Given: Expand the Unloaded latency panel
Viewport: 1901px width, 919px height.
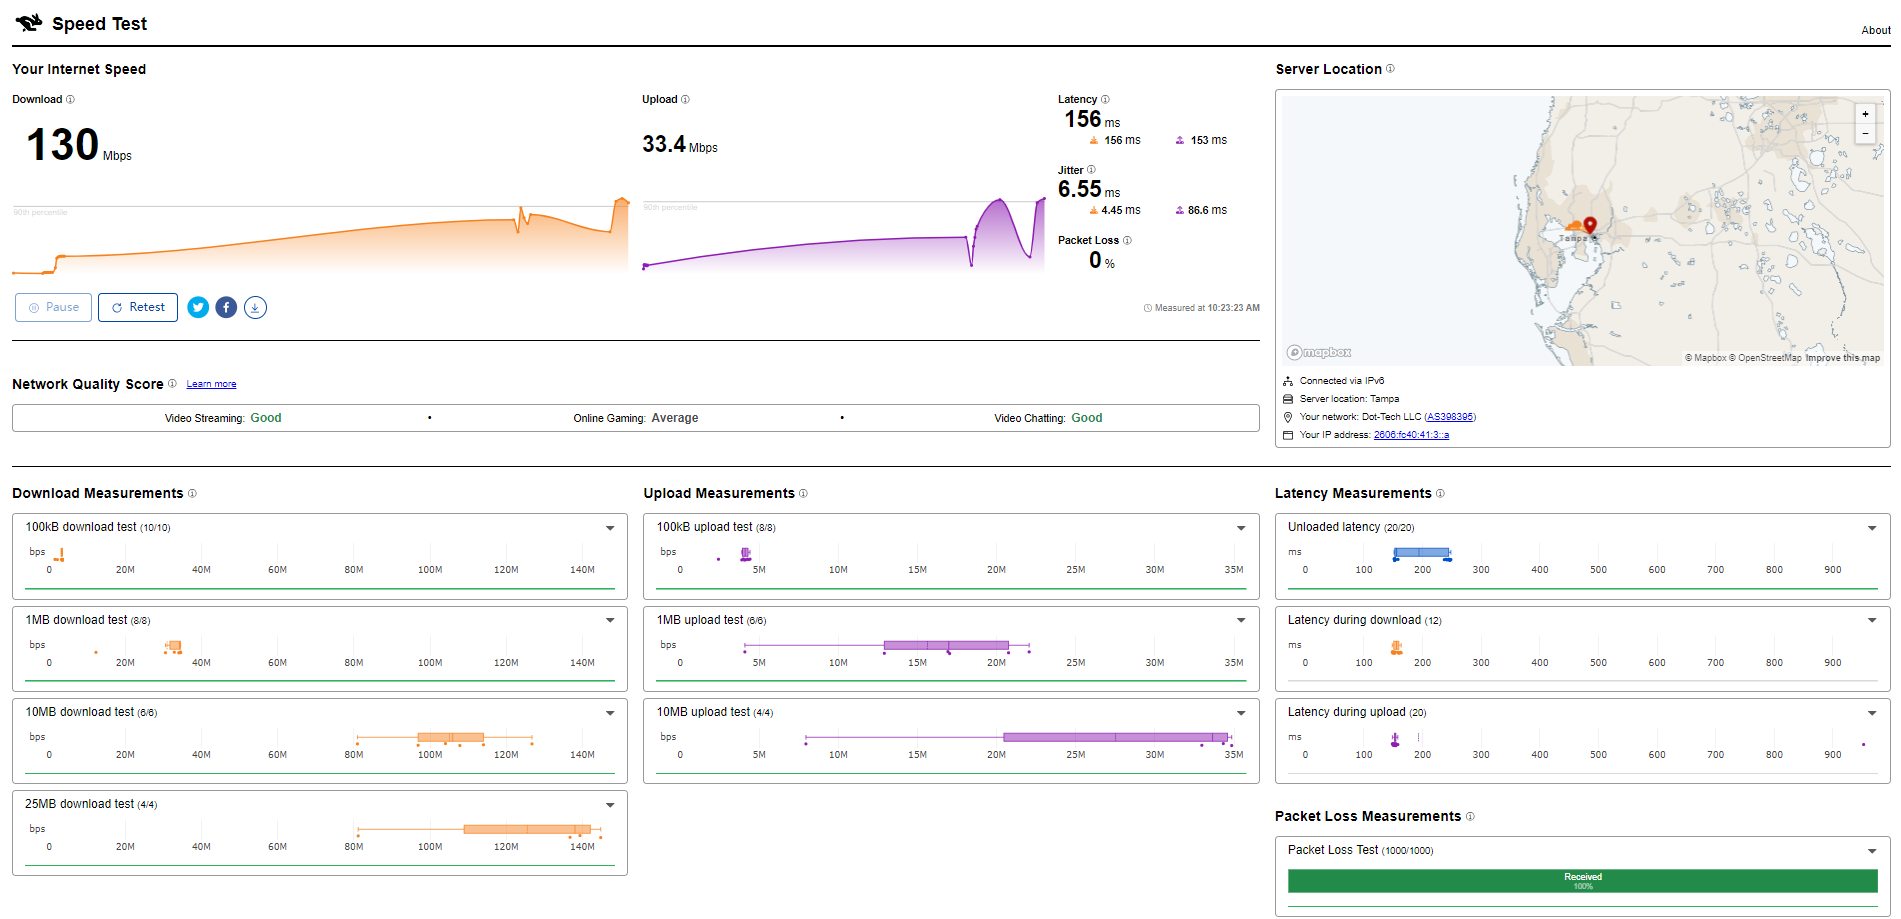Looking at the screenshot, I should coord(1872,528).
